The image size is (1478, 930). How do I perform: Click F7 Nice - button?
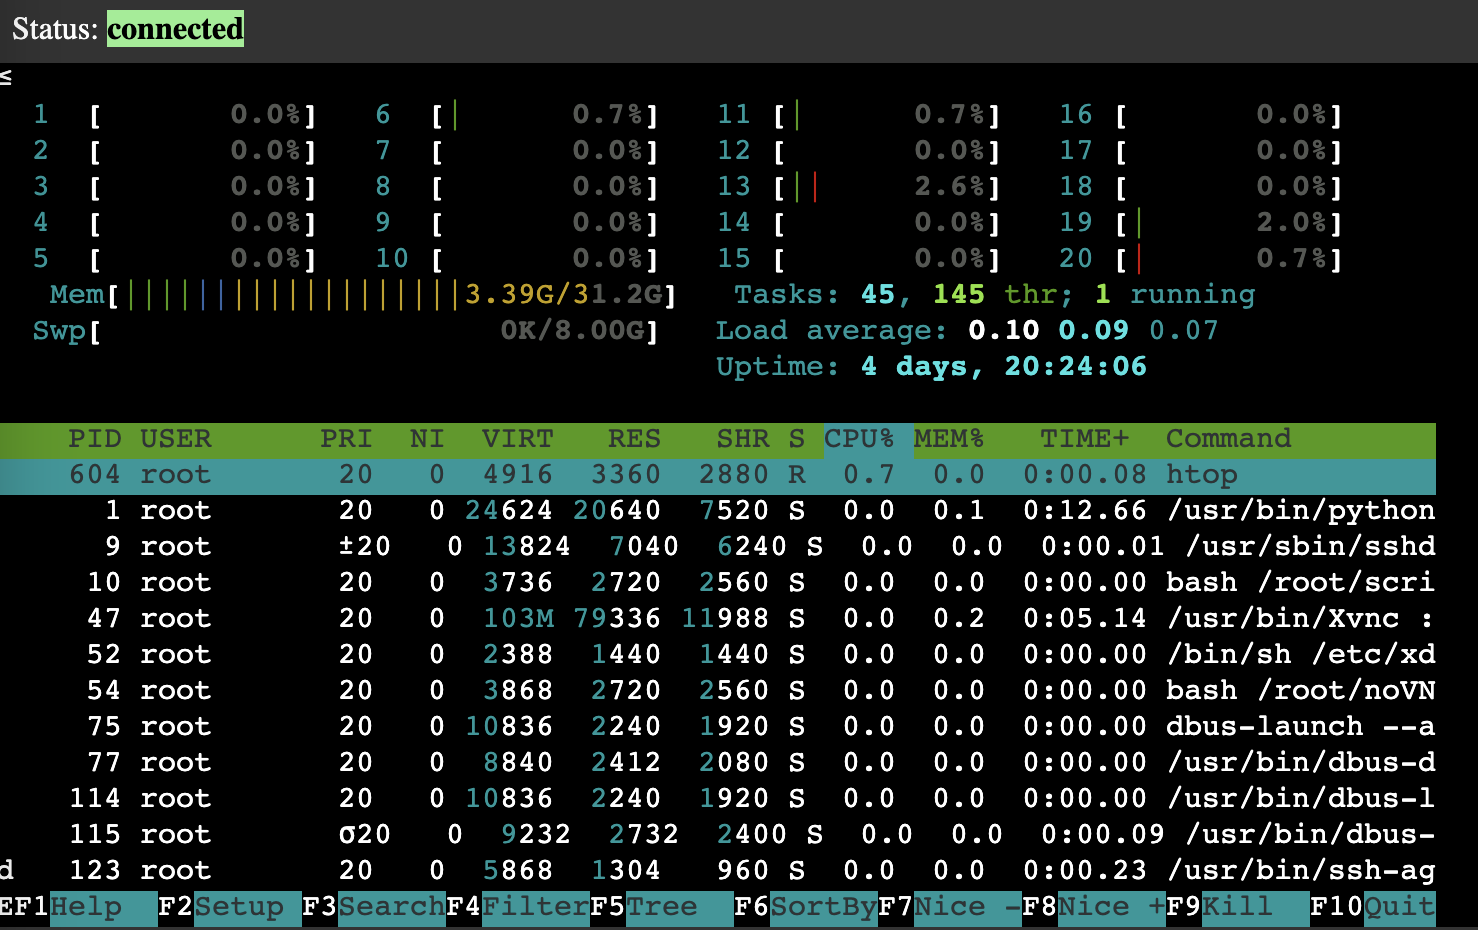coord(950,907)
